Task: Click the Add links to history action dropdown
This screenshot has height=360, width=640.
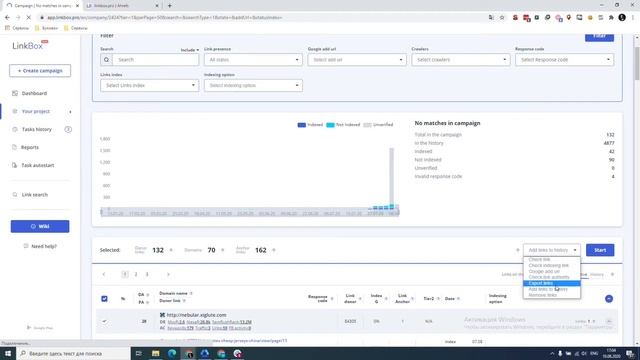Action: (552, 250)
